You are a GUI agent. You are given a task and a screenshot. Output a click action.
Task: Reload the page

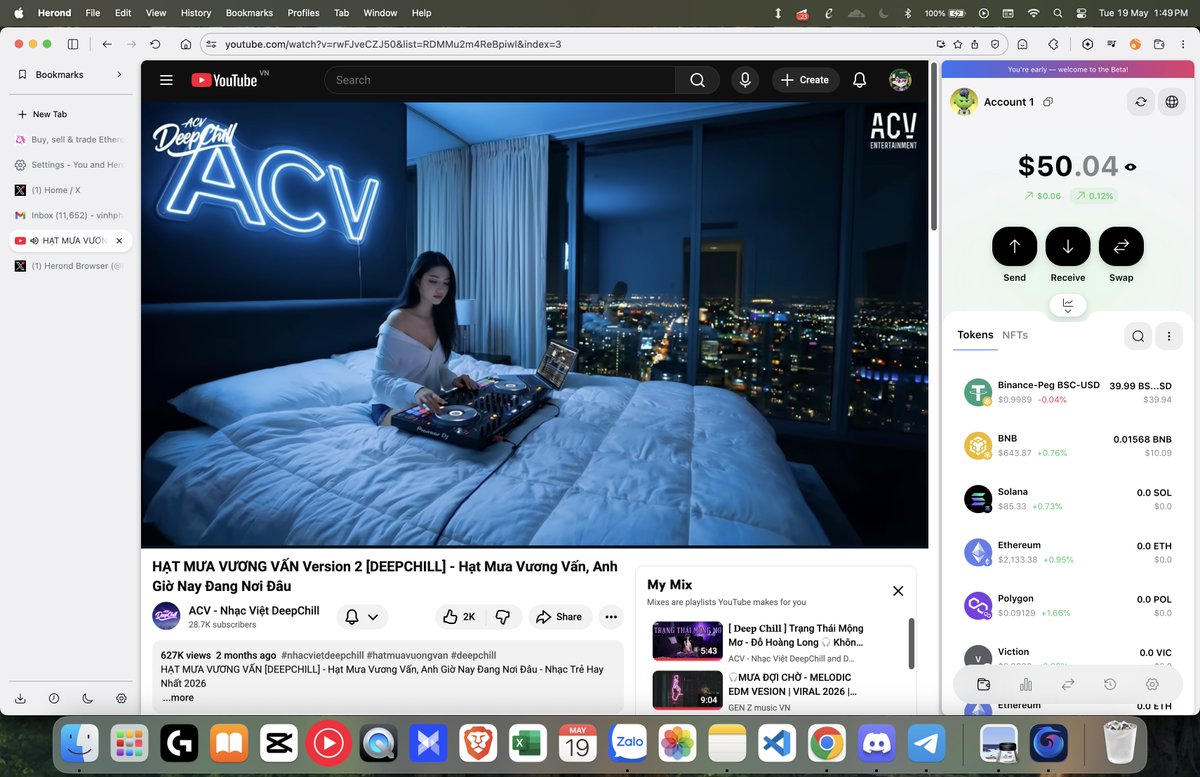pos(155,44)
